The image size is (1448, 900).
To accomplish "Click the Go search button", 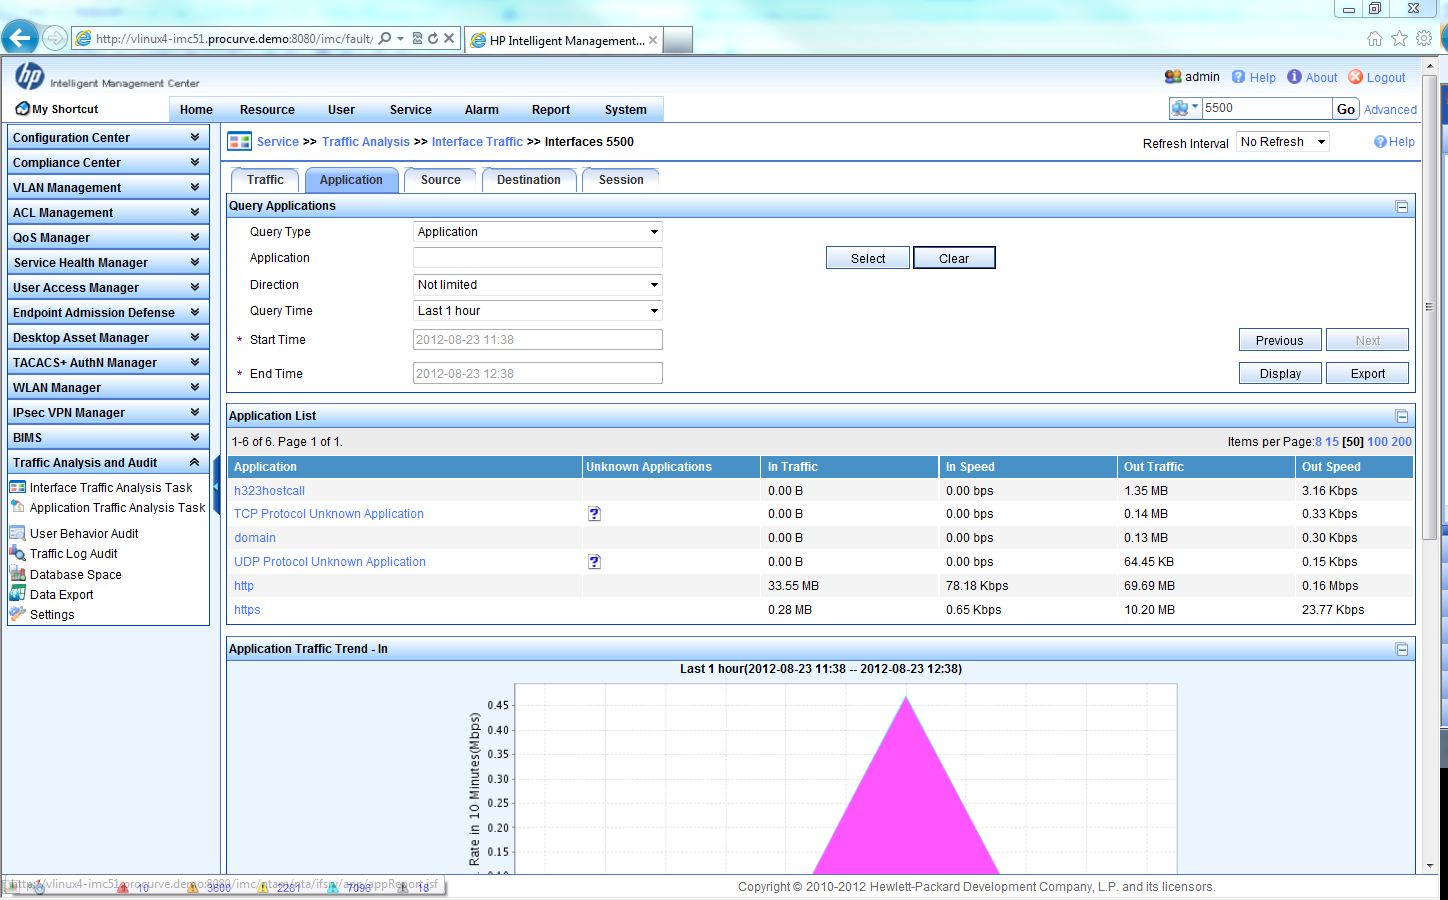I will tap(1346, 109).
